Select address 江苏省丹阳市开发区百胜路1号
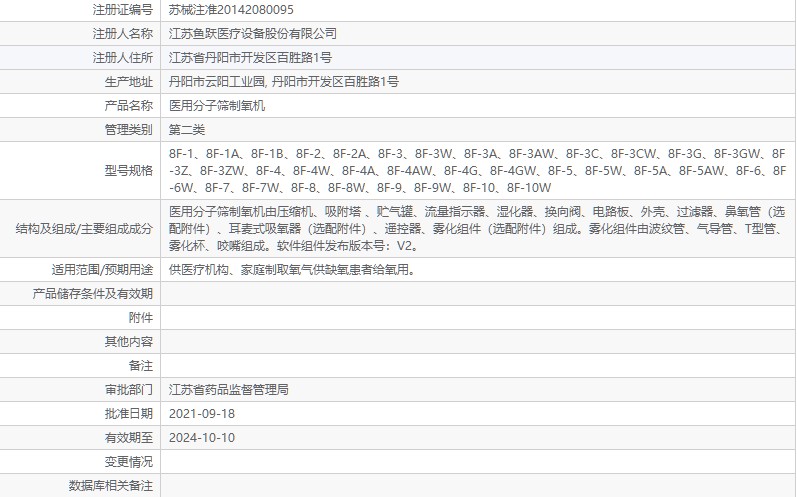 250,57
